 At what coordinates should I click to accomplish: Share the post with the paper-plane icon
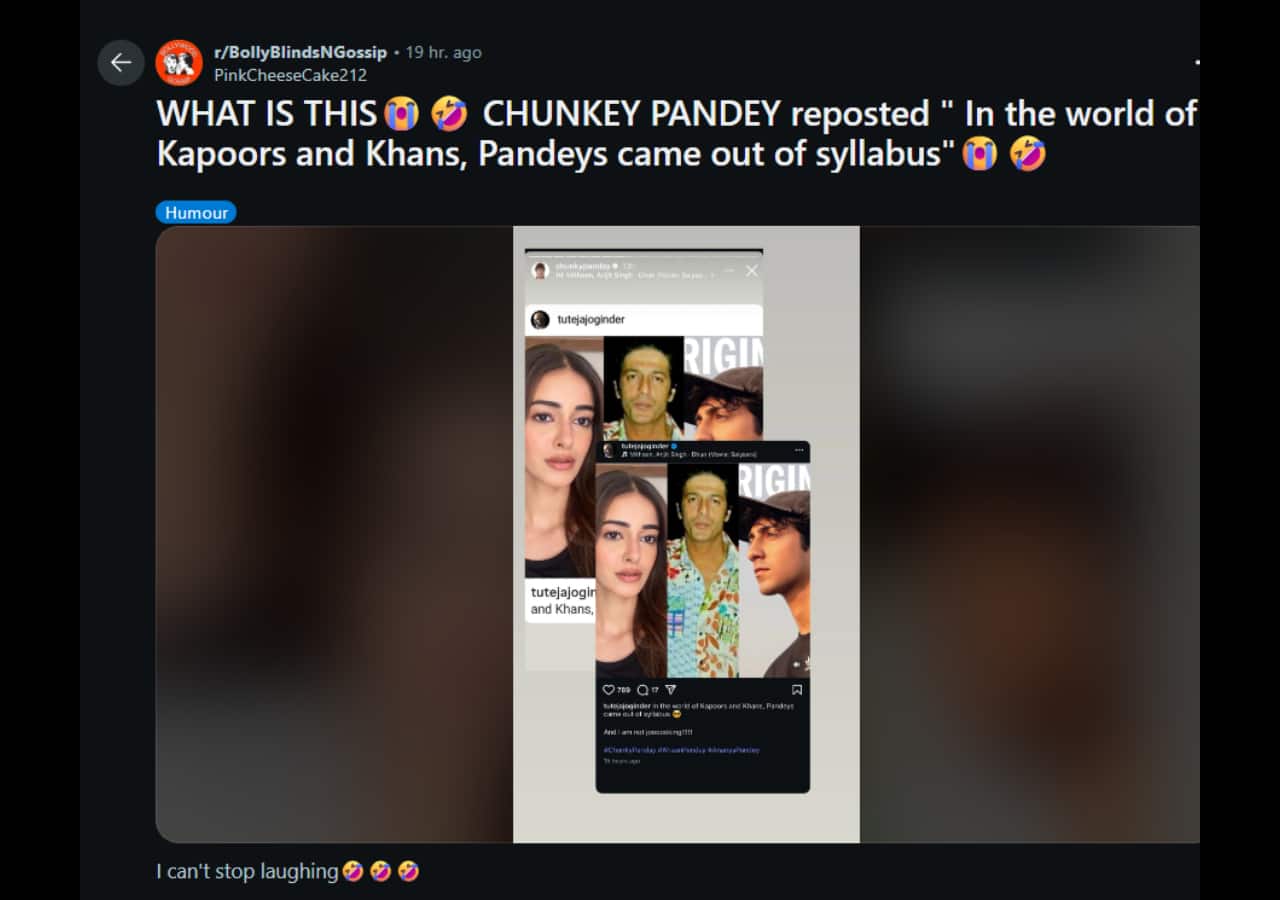point(671,690)
